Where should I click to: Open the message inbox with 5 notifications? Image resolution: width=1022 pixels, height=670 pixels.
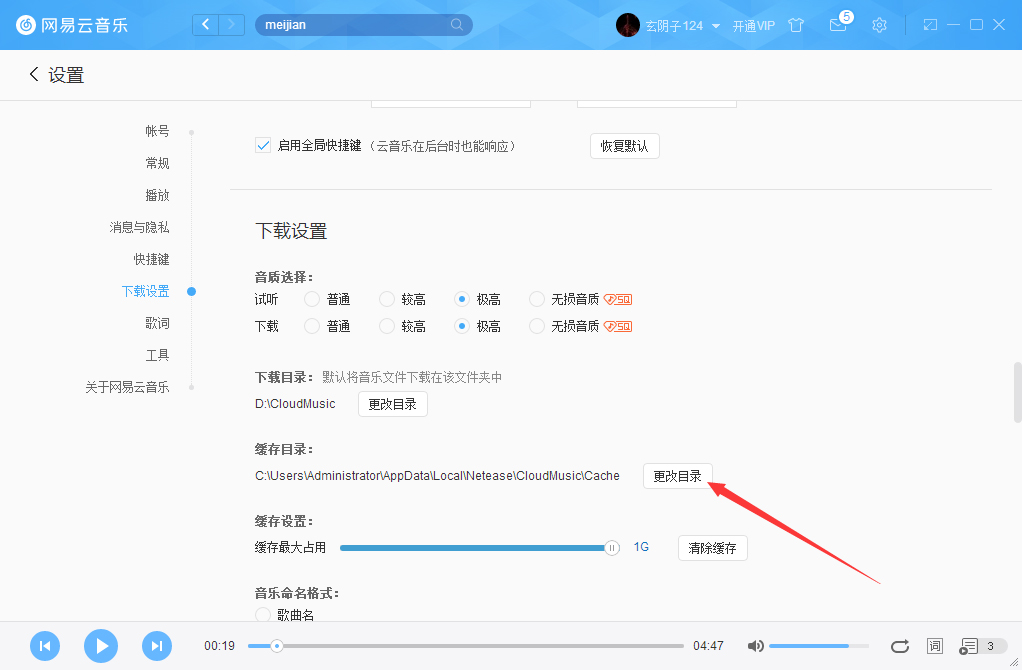(x=838, y=25)
